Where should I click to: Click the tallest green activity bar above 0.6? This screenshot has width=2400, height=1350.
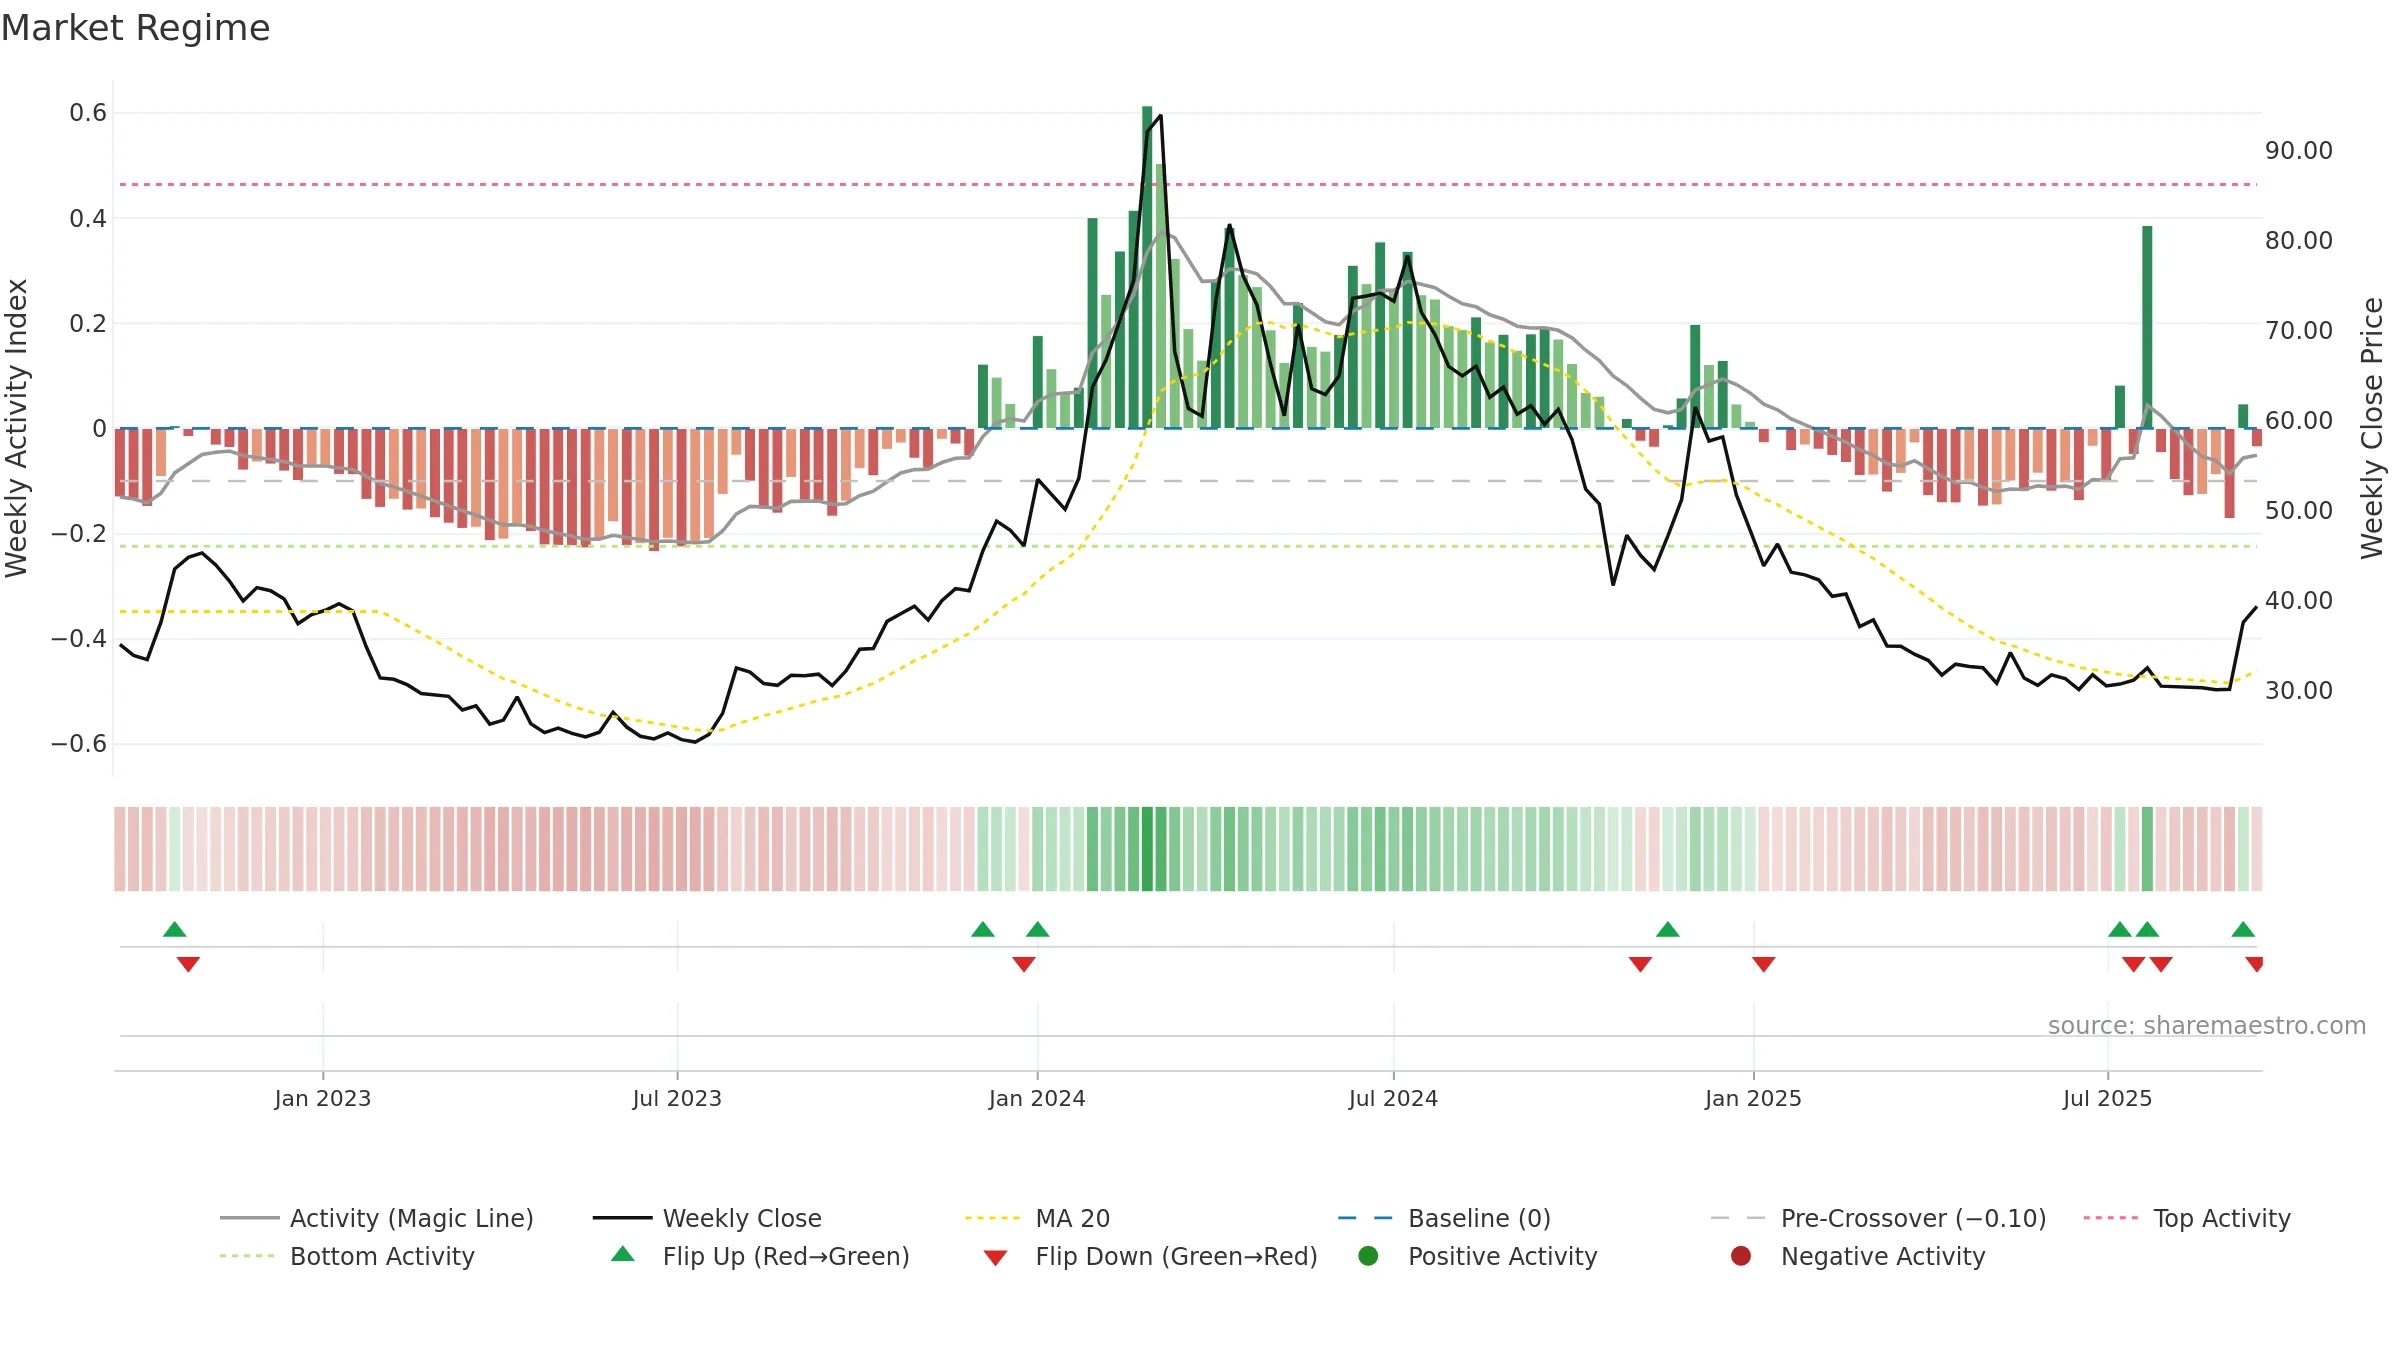pos(1147,267)
